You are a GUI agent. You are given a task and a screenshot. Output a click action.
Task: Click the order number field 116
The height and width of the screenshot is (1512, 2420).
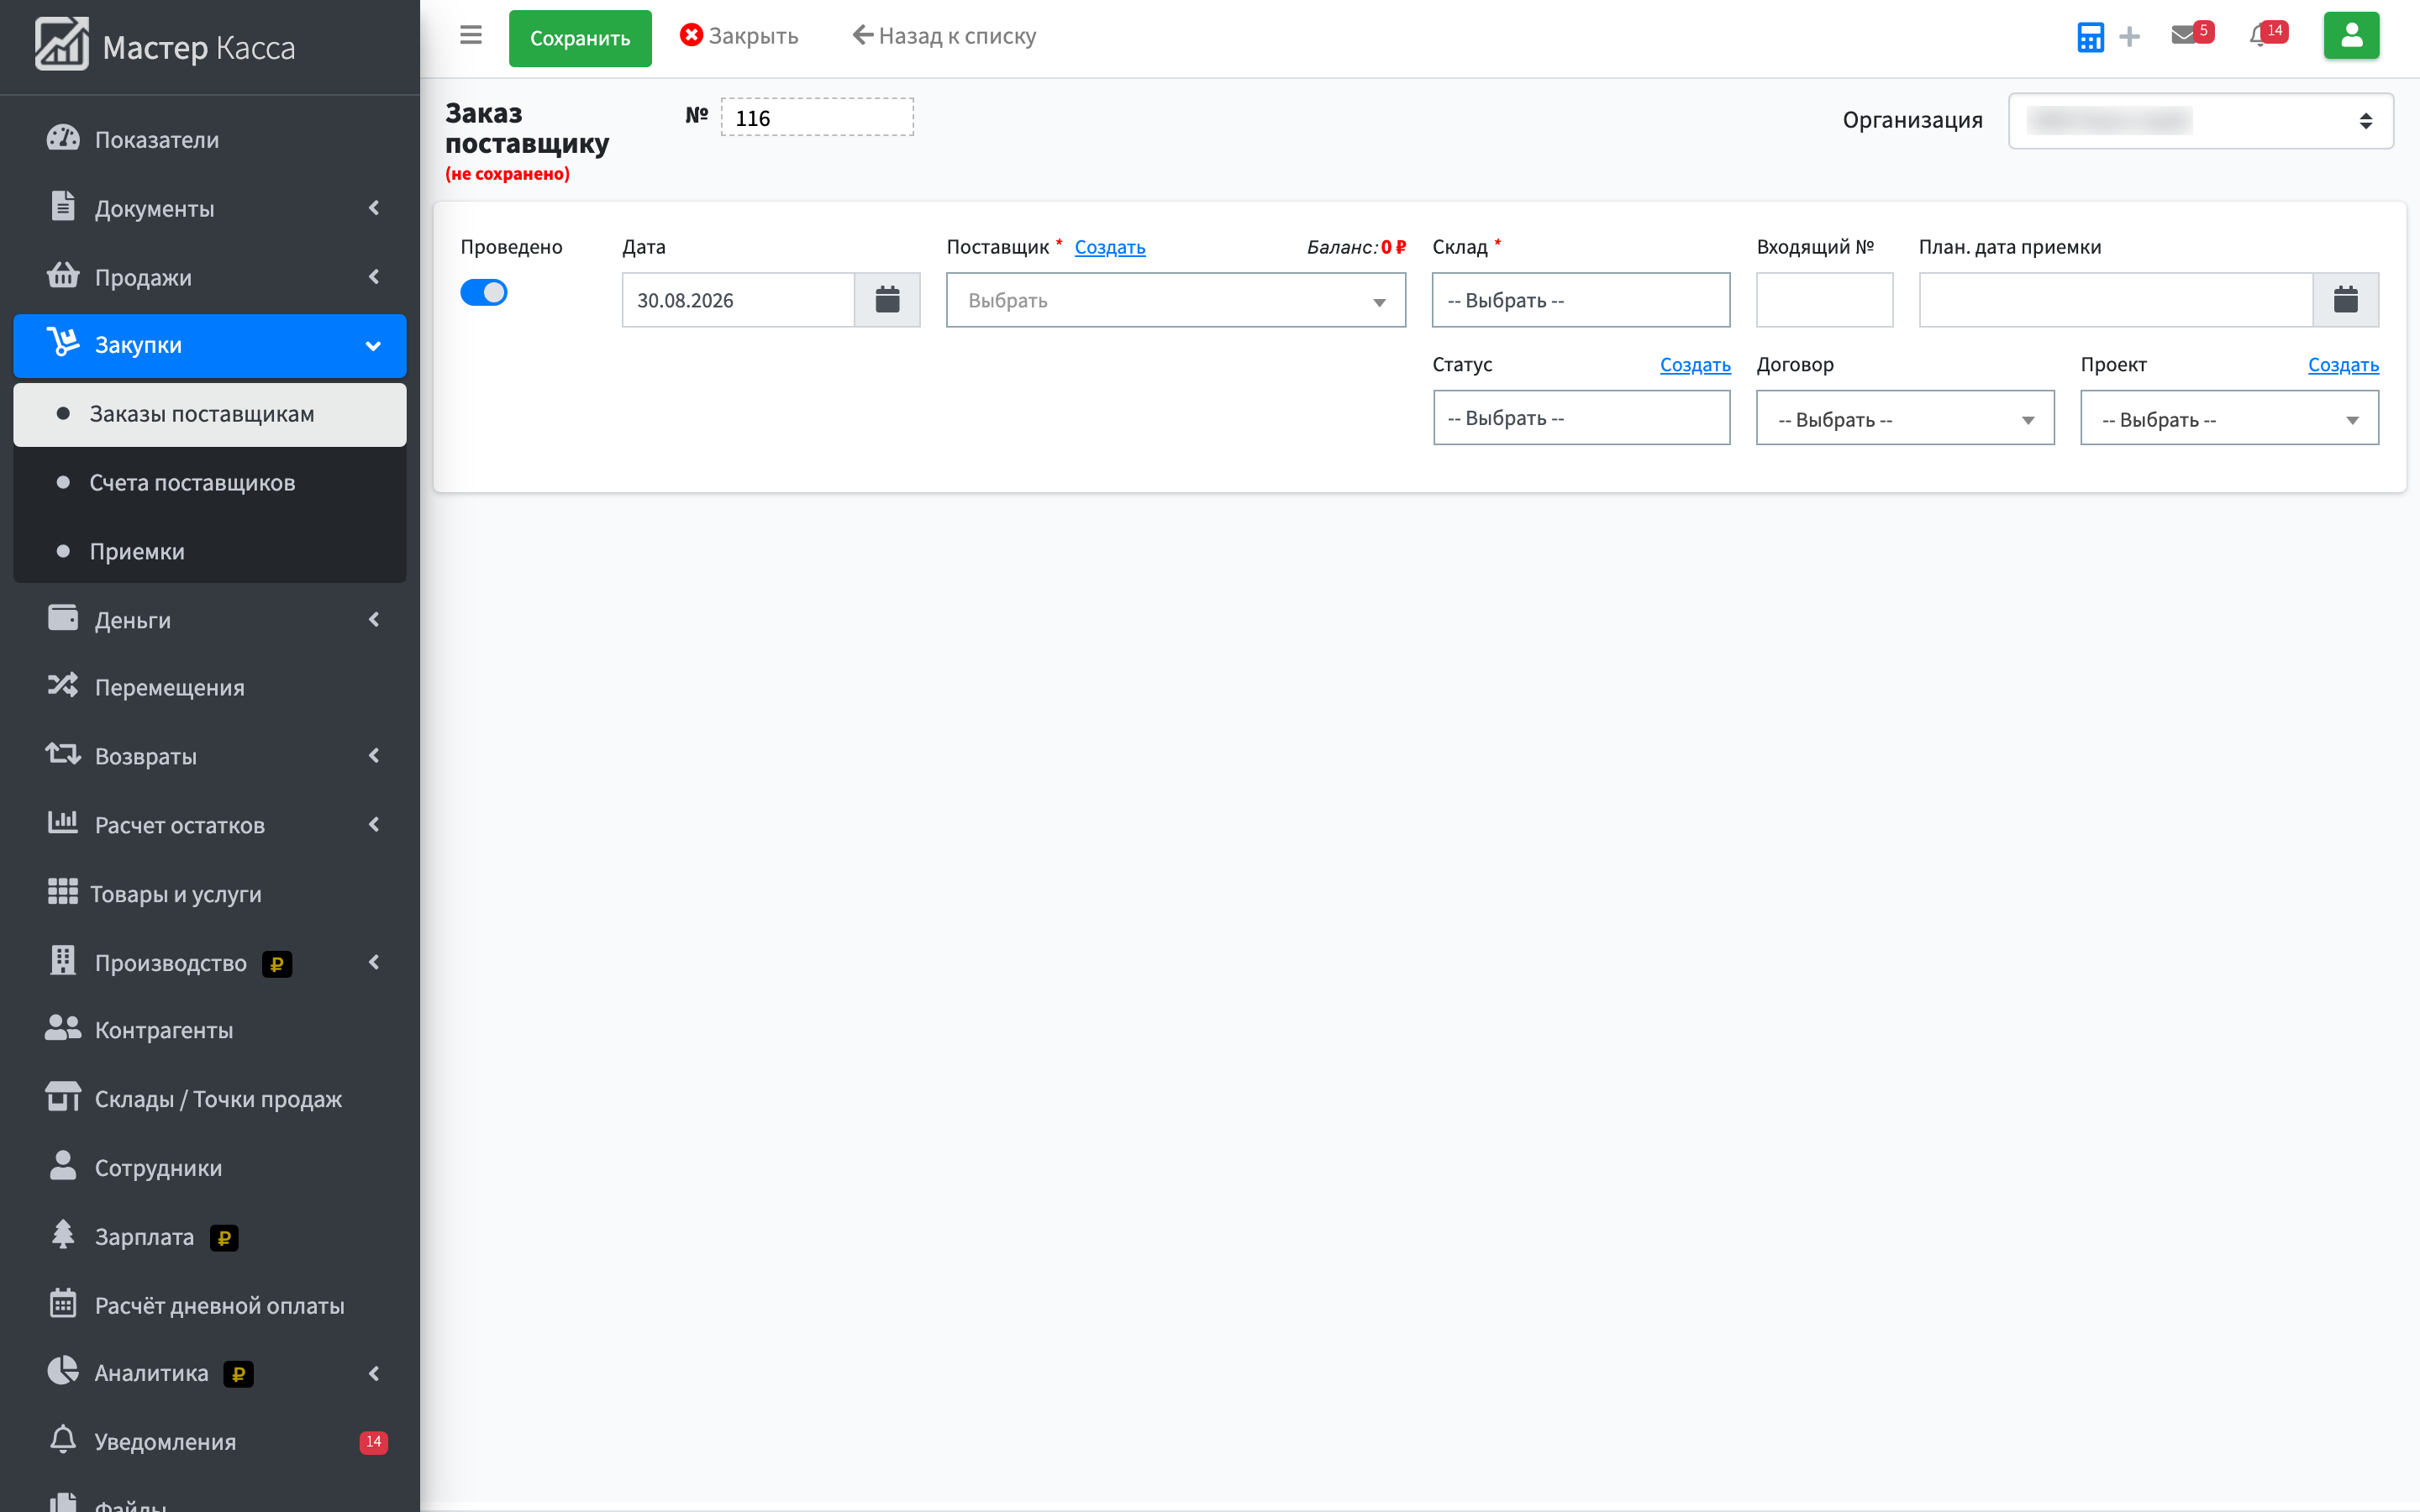click(x=817, y=118)
